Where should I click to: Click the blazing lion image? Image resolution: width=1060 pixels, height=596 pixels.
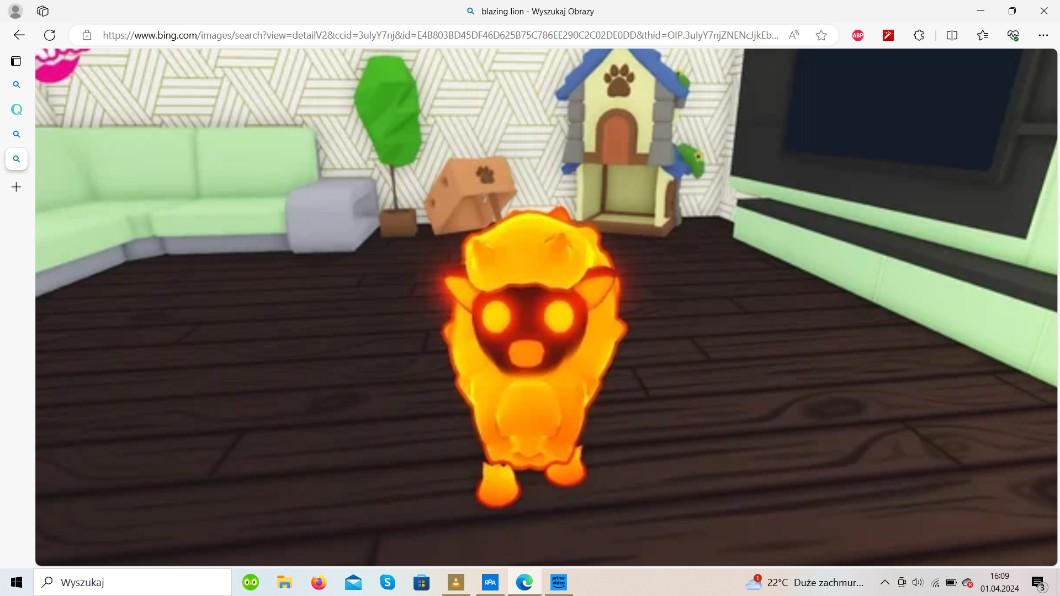coord(535,350)
